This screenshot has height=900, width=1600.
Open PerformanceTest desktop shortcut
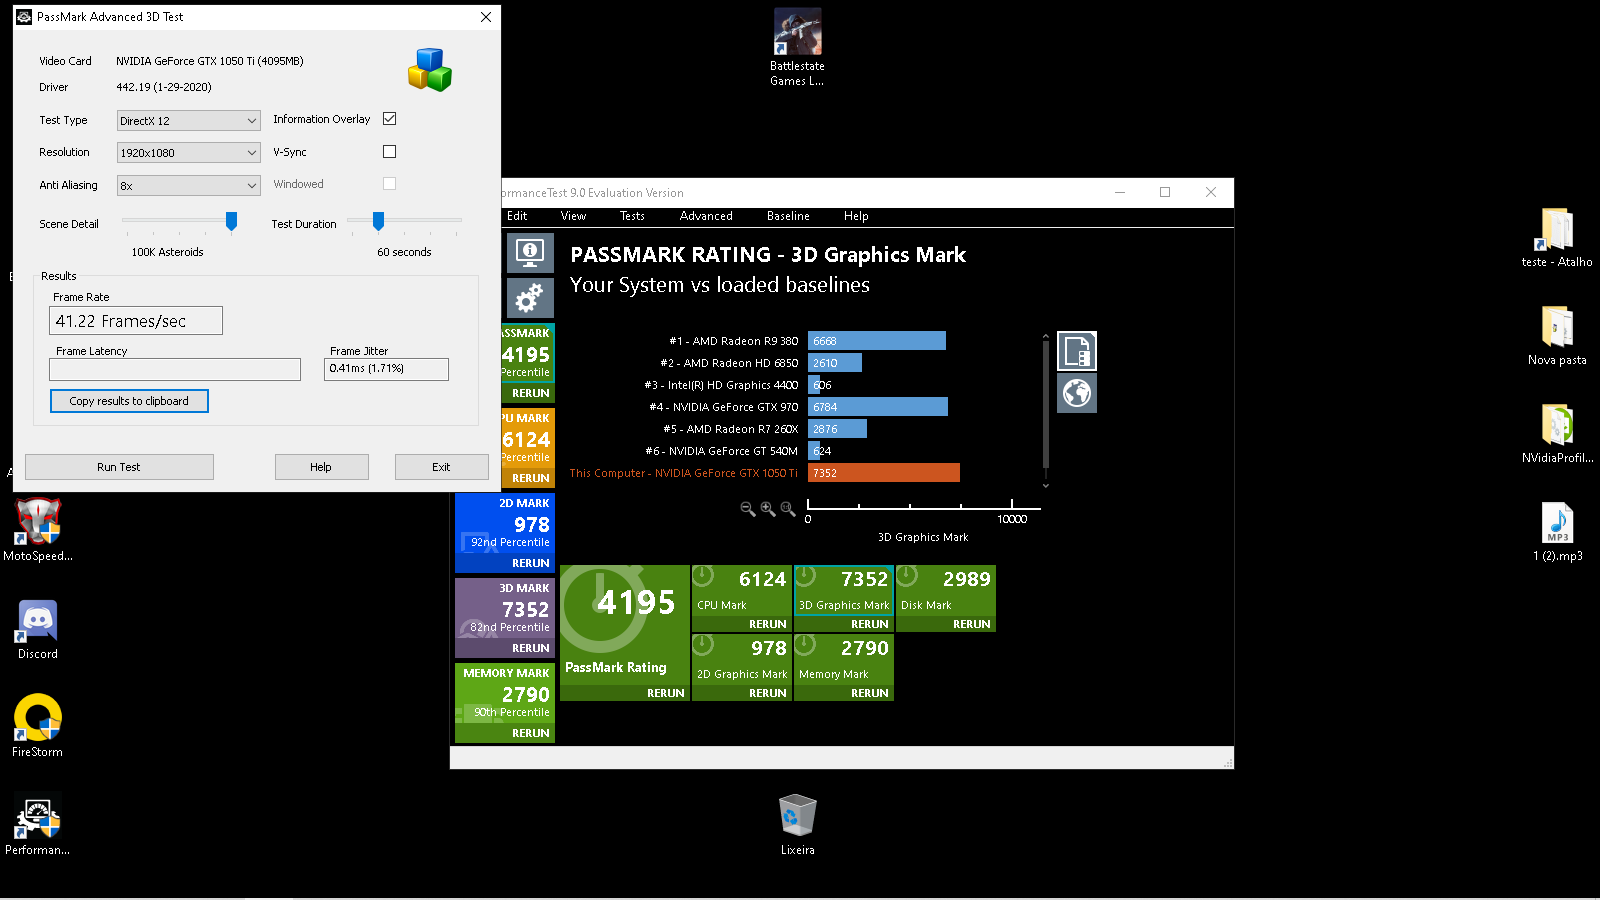(38, 824)
